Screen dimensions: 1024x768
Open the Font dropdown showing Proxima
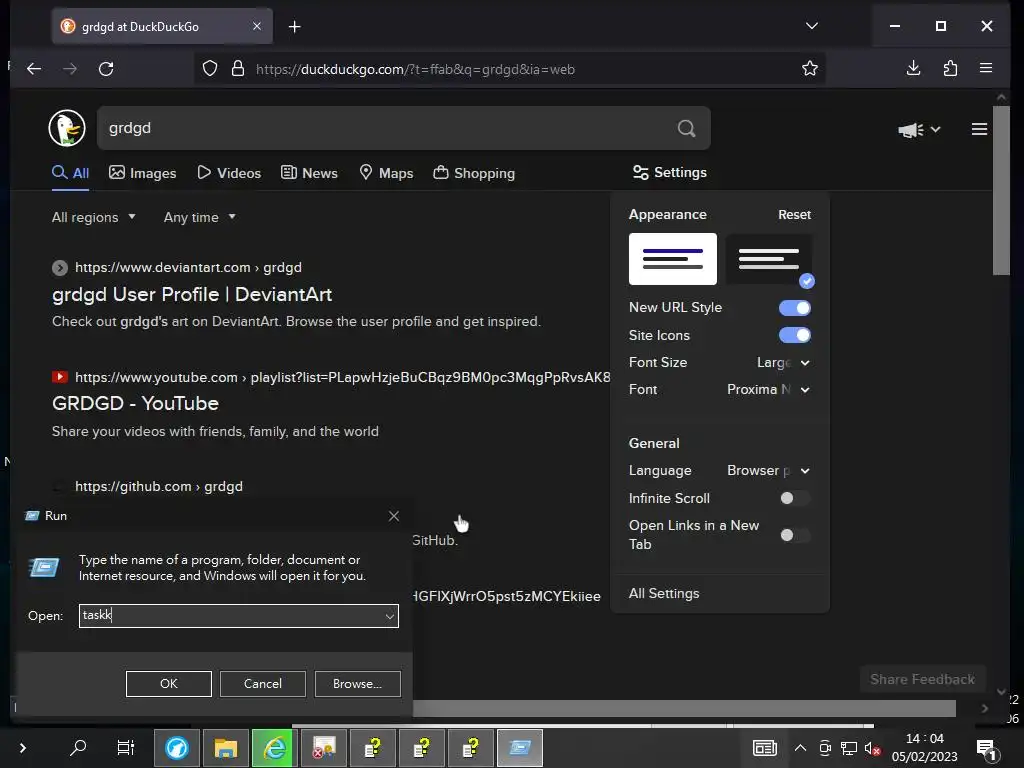769,390
